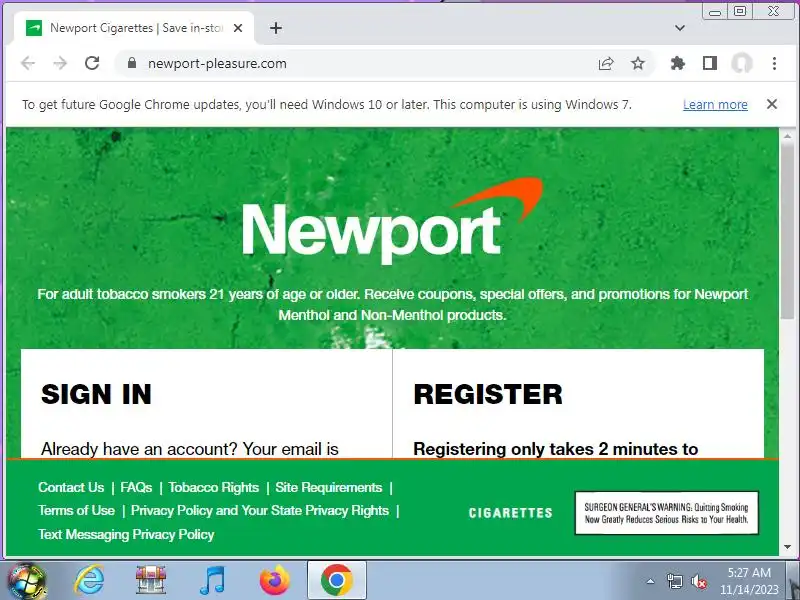Click the SIGN IN heading
800x600 pixels.
[96, 394]
